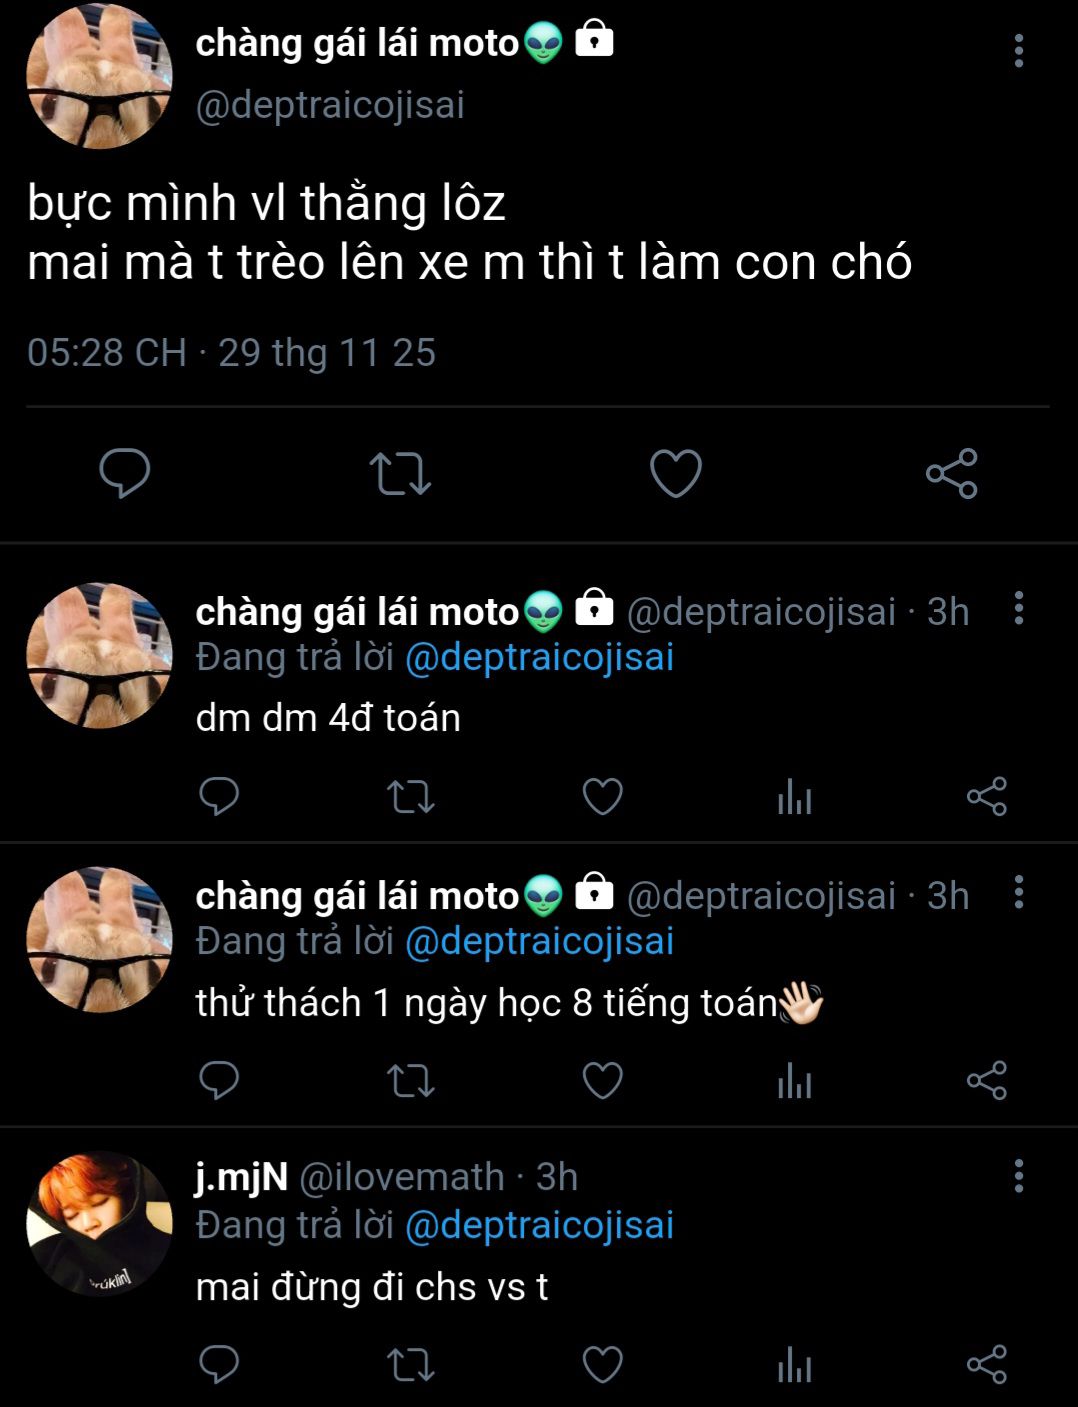Open more options for 'dm dm 4đ toán' reply
Image resolution: width=1078 pixels, height=1407 pixels.
1018,608
